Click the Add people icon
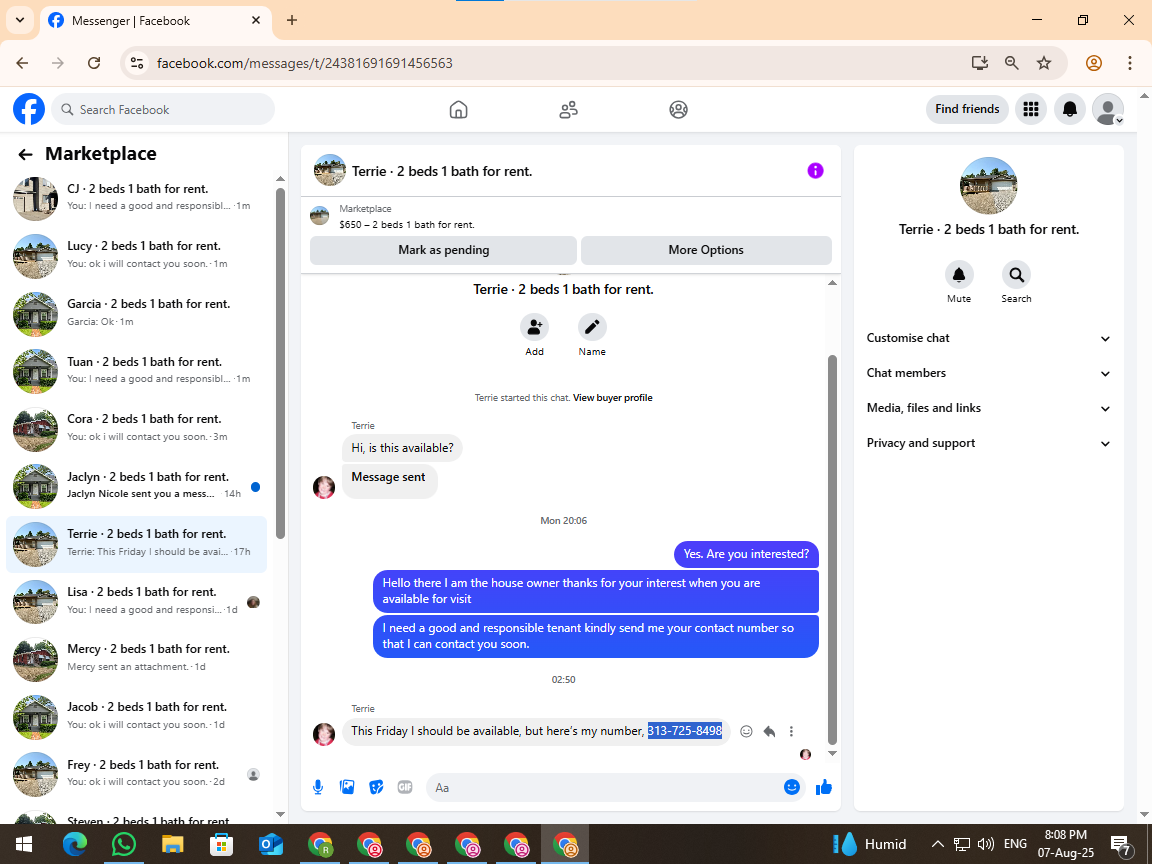The width and height of the screenshot is (1152, 864). [x=534, y=327]
